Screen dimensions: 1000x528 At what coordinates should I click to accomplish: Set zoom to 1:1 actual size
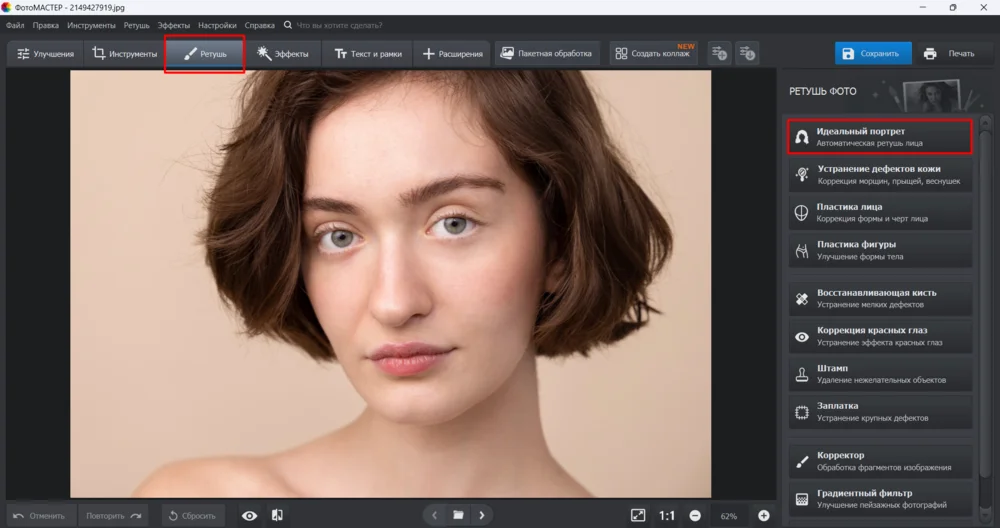[667, 515]
